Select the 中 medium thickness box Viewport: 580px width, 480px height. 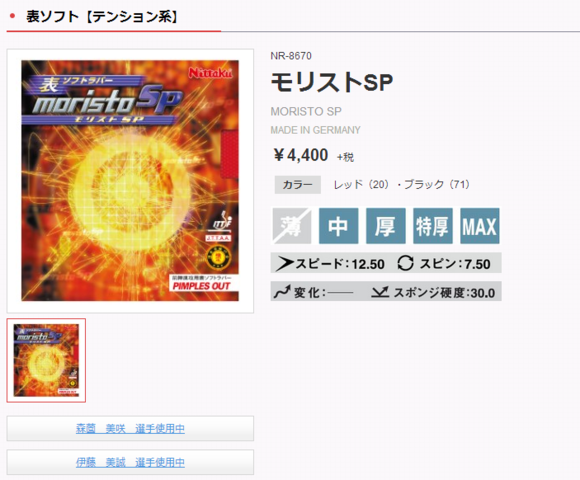point(338,226)
